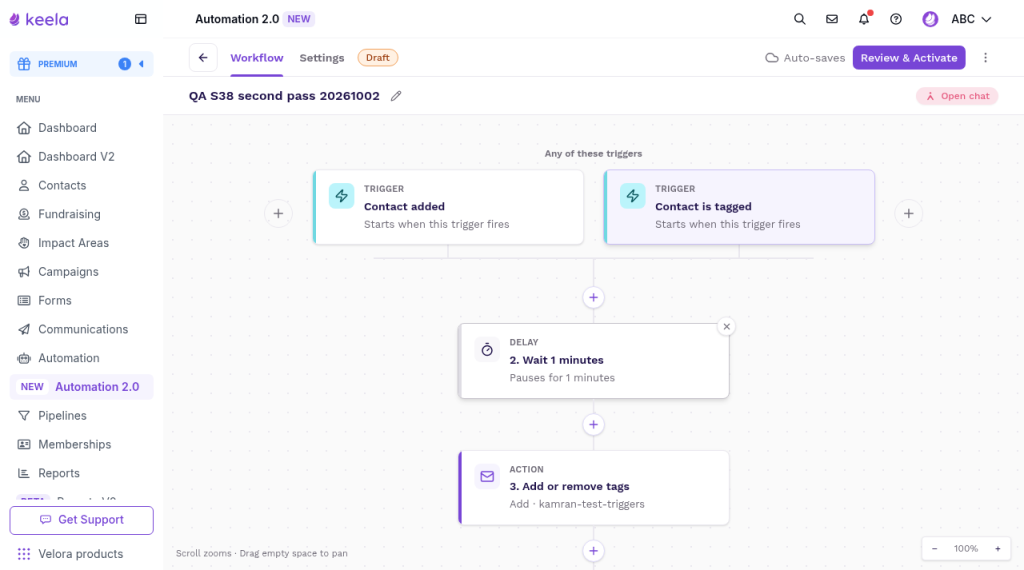The width and height of the screenshot is (1024, 570).
Task: Click lightning icon on Contact is tagged
Action: click(633, 196)
